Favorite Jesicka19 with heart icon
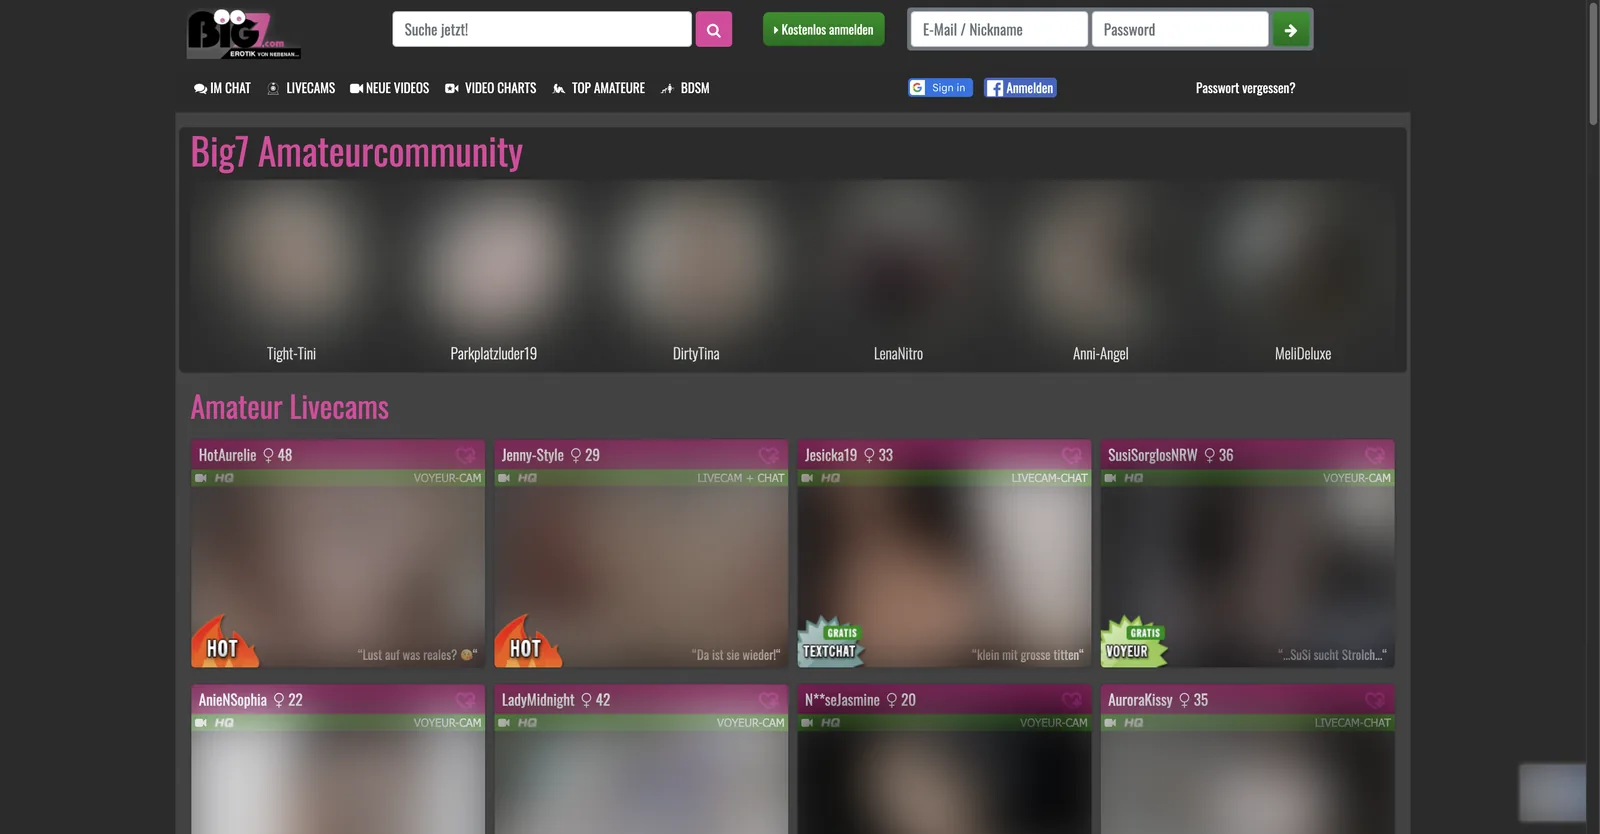Viewport: 1600px width, 834px height. point(1072,455)
